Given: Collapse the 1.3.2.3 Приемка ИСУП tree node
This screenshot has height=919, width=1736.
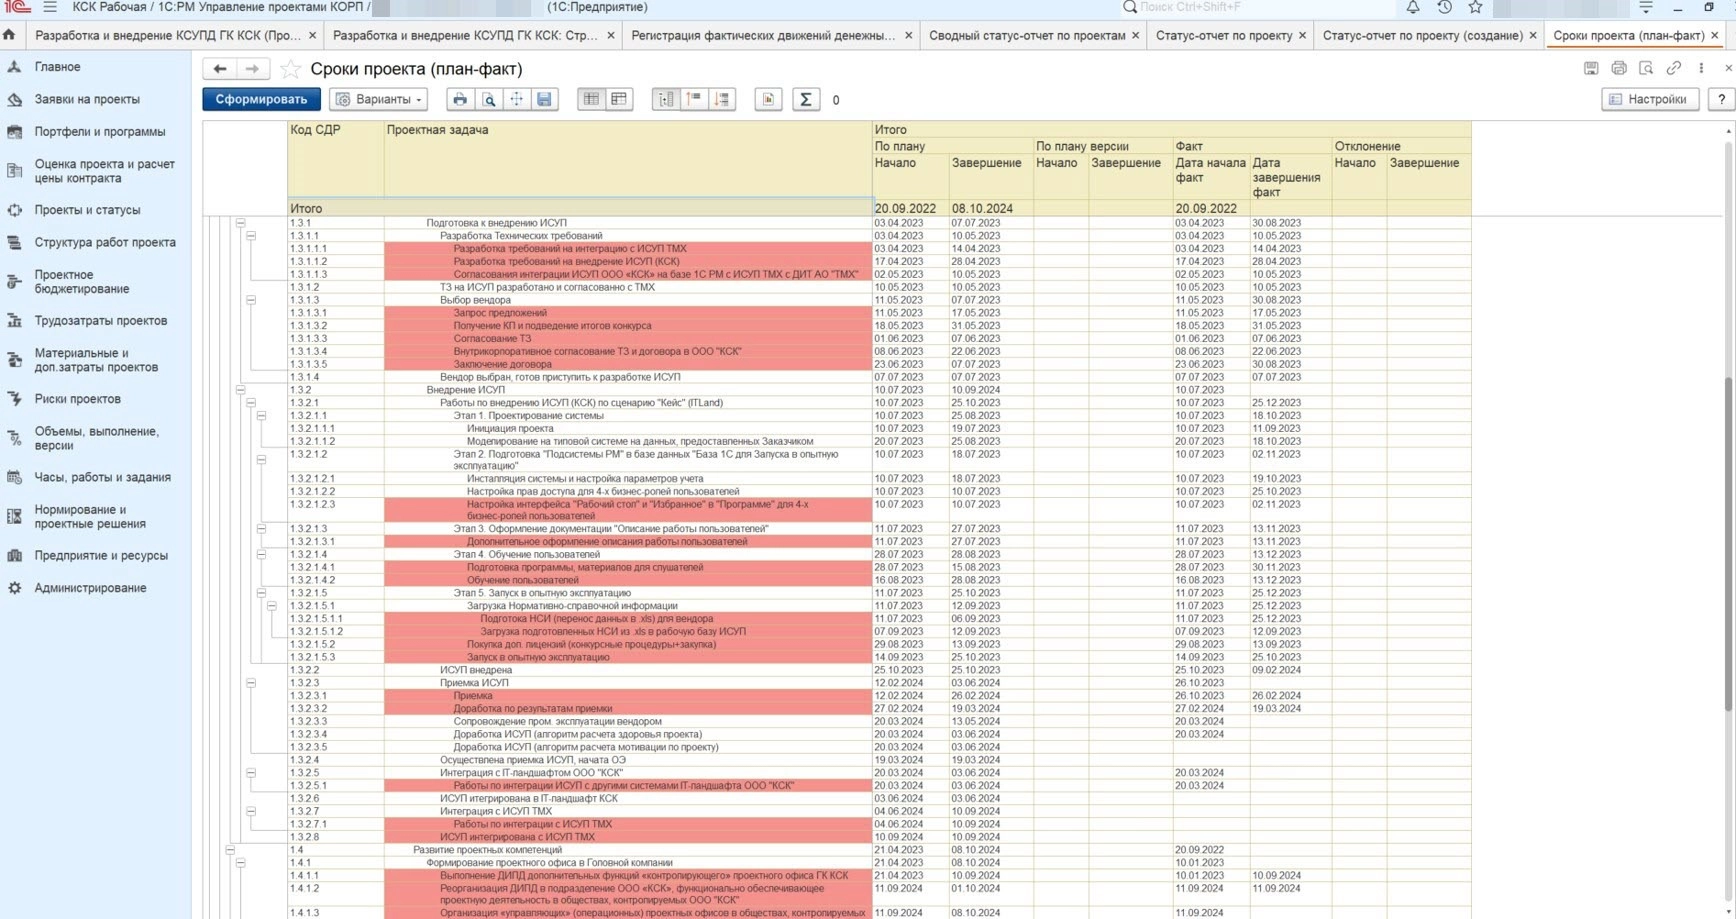Looking at the screenshot, I should point(251,683).
